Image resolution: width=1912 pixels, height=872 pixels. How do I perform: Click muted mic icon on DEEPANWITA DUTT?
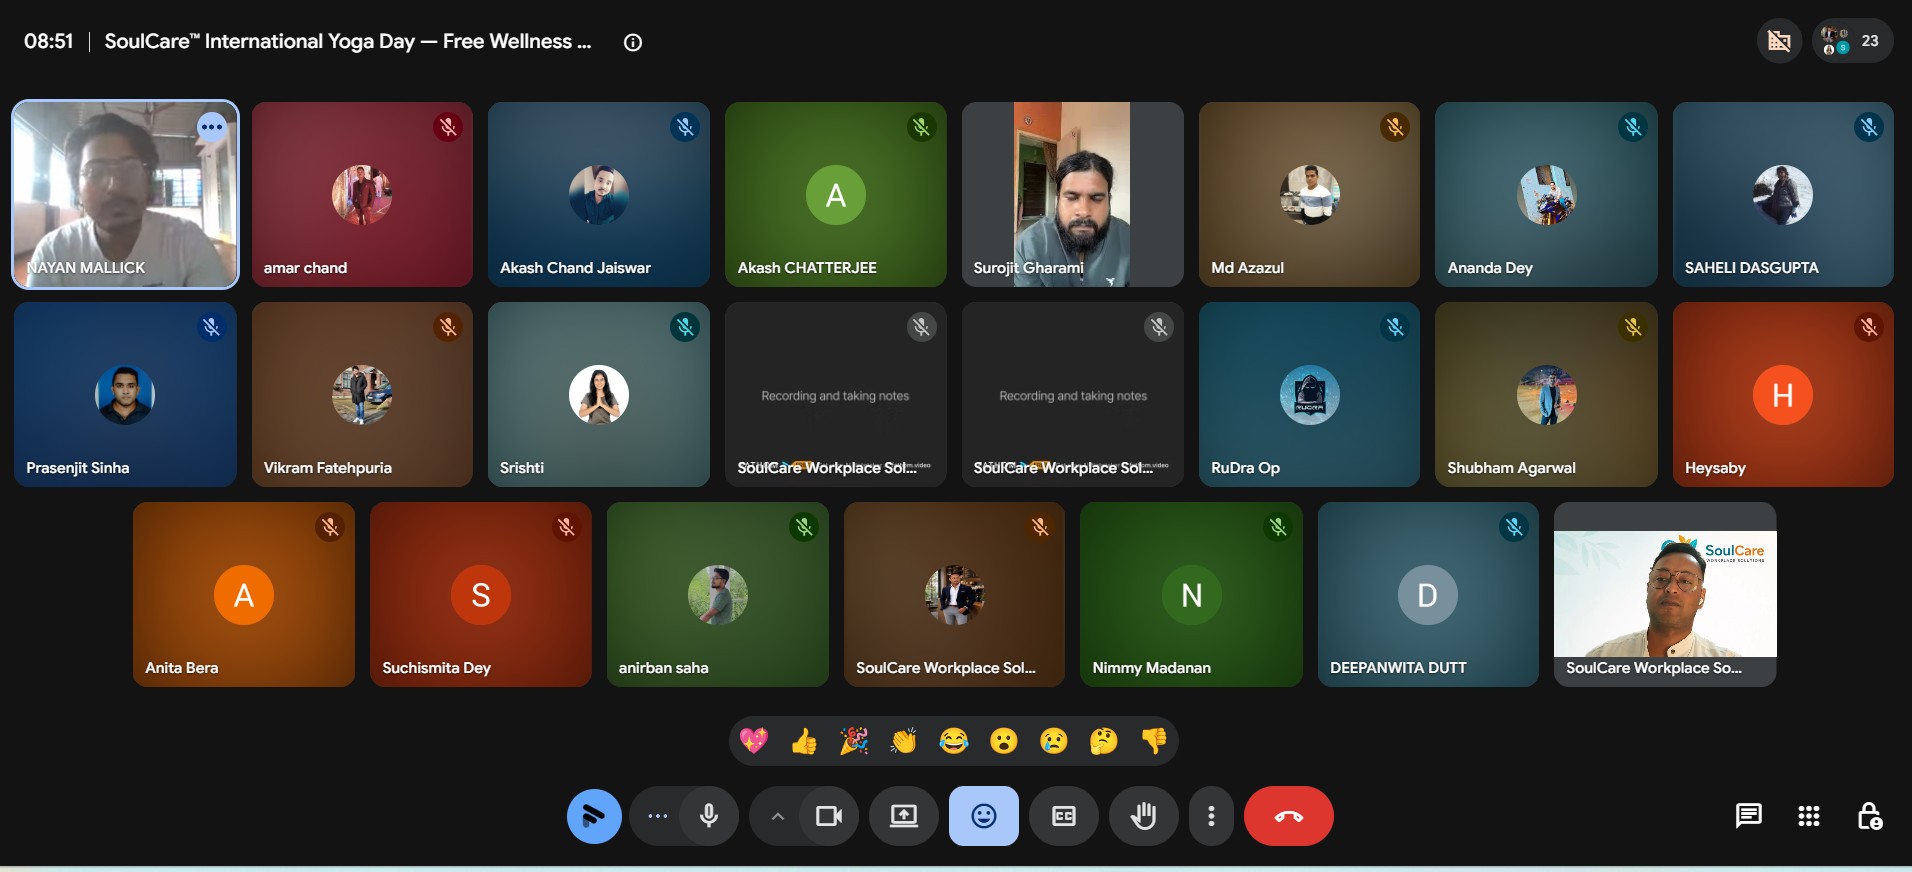[x=1514, y=527]
